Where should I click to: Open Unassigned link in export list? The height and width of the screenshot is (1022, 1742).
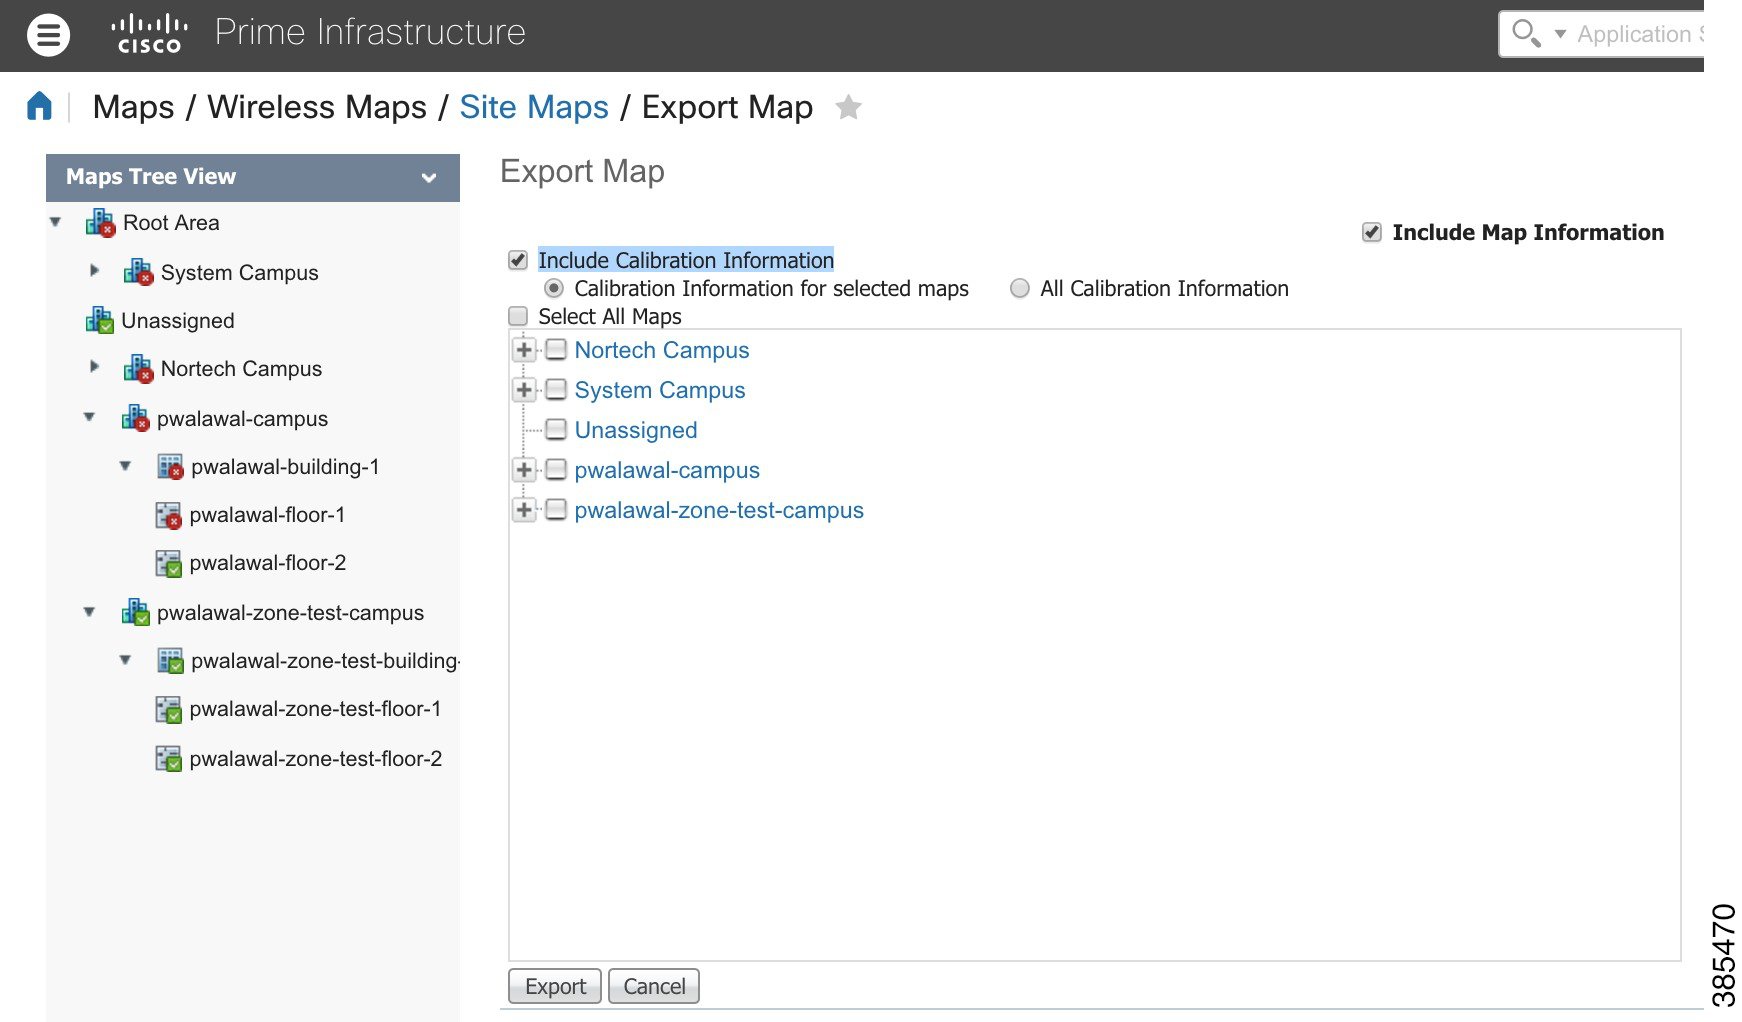(636, 430)
